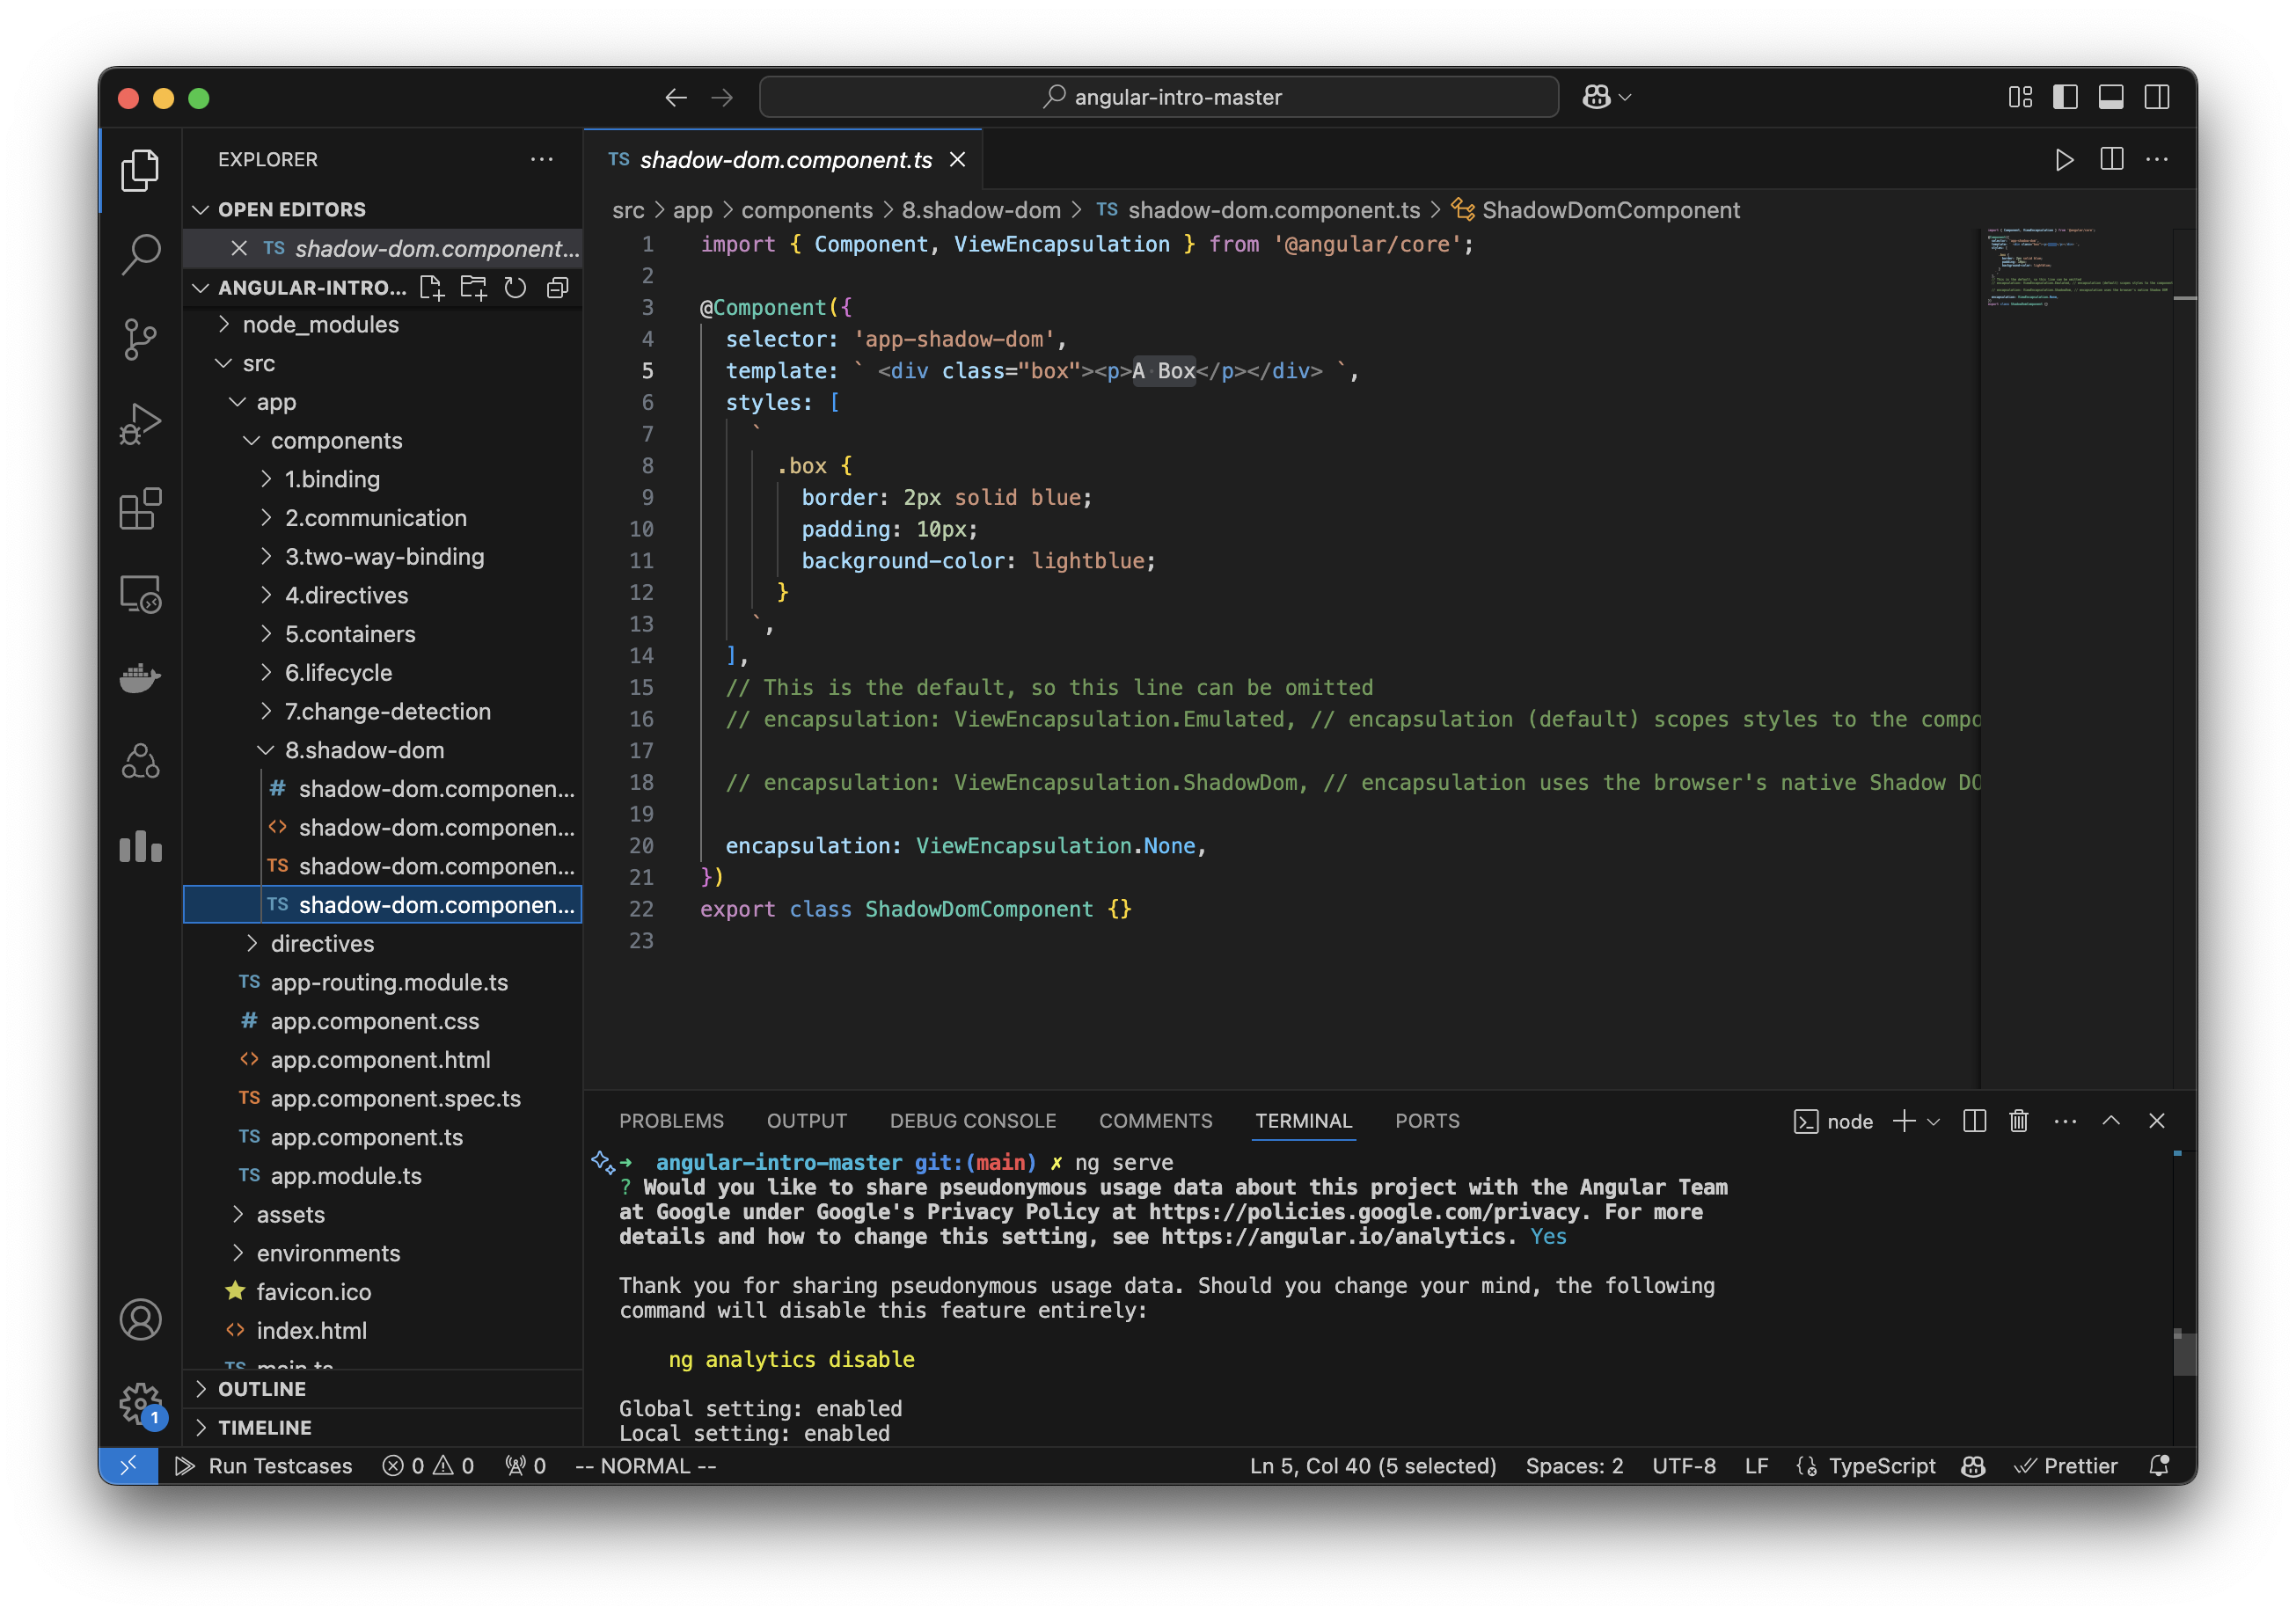
Task: Expand the 1.binding folder
Action: click(382, 480)
